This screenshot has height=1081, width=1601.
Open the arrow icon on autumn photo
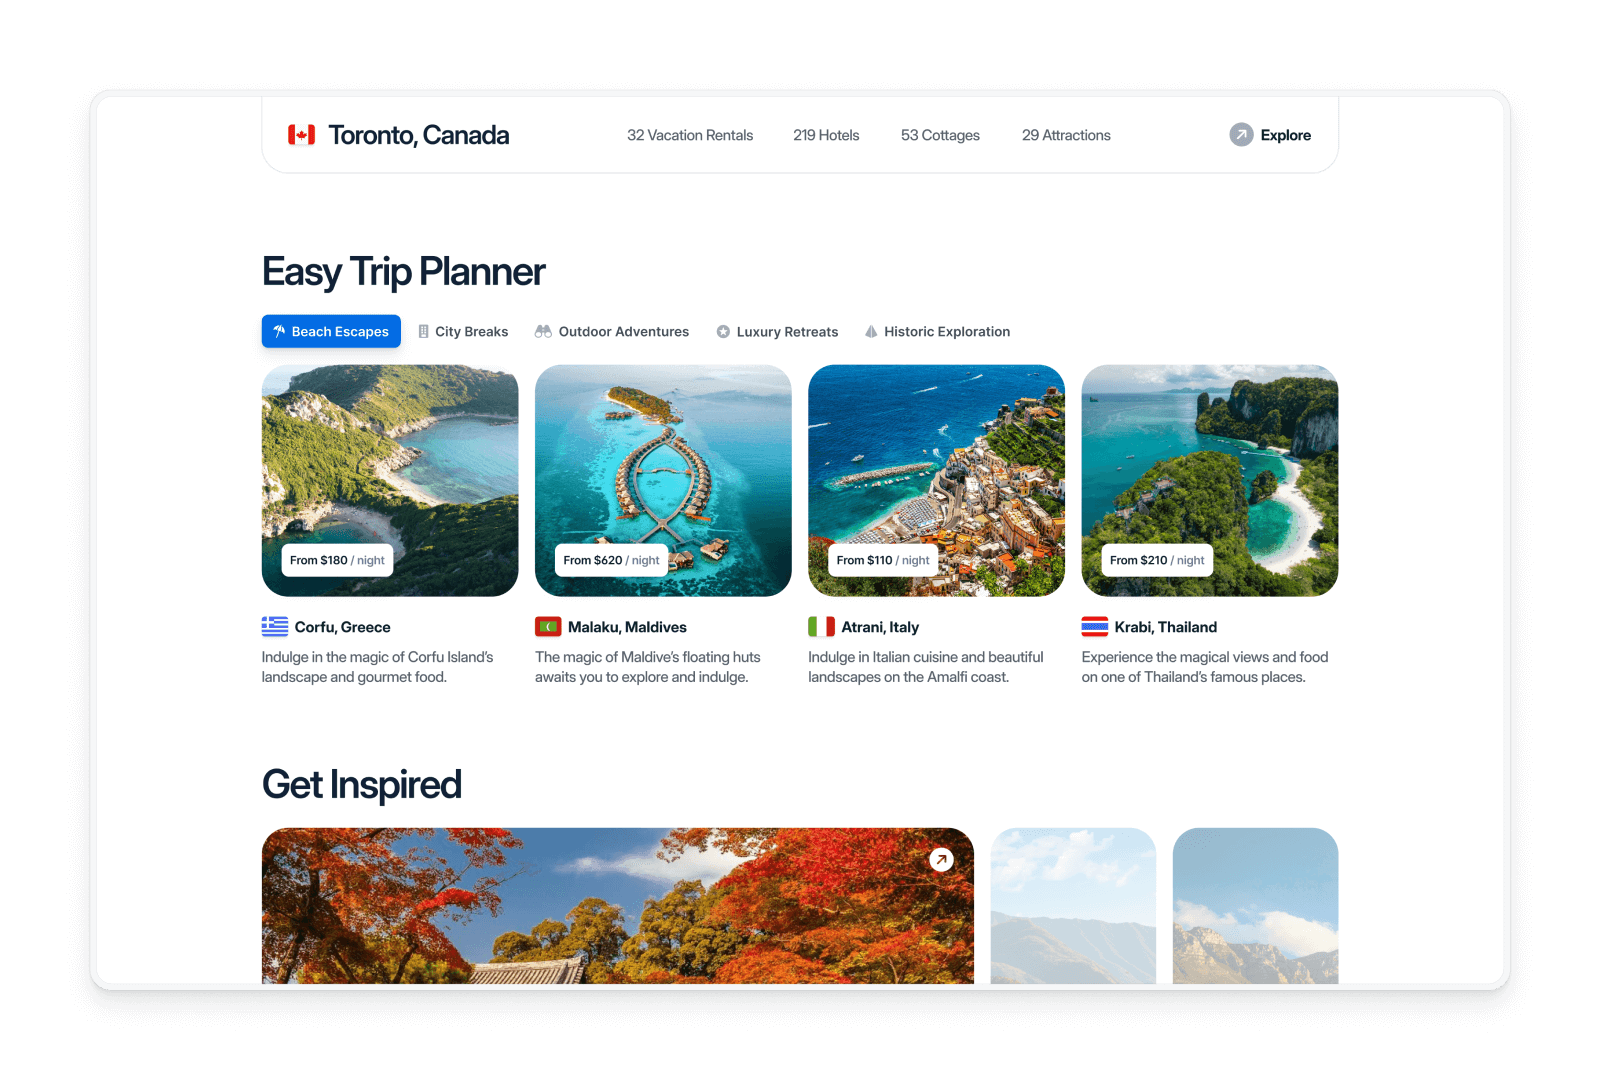coord(941,859)
